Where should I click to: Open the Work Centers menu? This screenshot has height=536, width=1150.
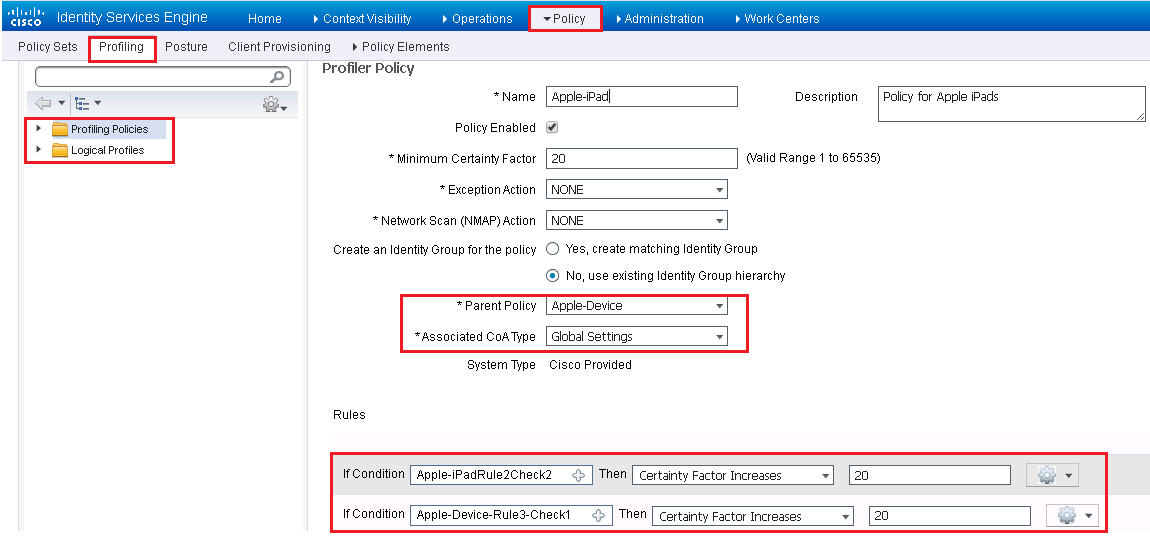pyautogui.click(x=777, y=18)
